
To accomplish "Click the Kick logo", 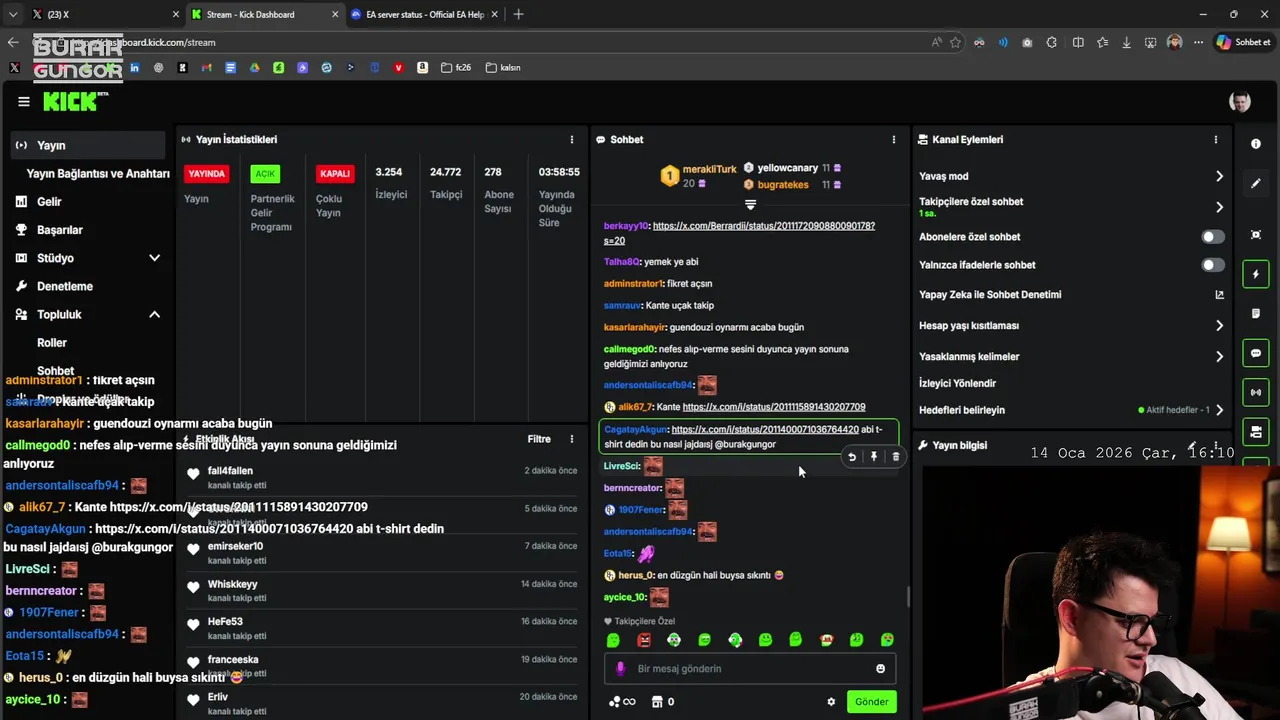I will click(x=75, y=101).
